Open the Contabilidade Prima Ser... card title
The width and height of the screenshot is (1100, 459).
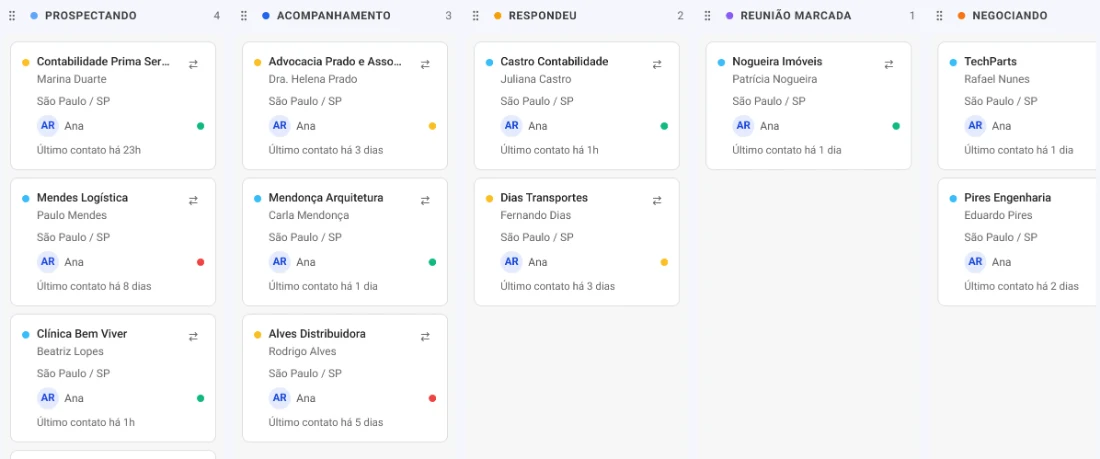pyautogui.click(x=103, y=62)
